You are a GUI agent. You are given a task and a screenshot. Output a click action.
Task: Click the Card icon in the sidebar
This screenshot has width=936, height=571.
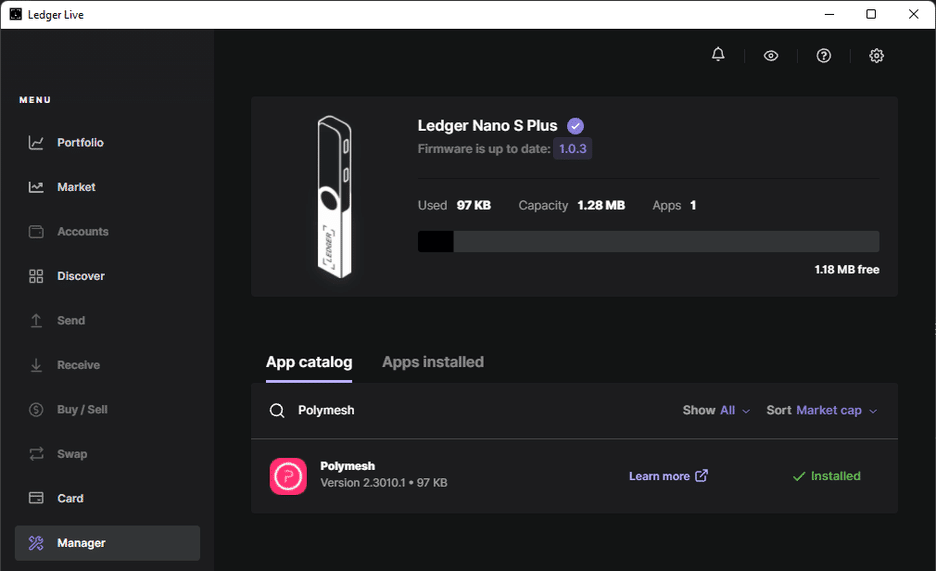[x=36, y=498]
